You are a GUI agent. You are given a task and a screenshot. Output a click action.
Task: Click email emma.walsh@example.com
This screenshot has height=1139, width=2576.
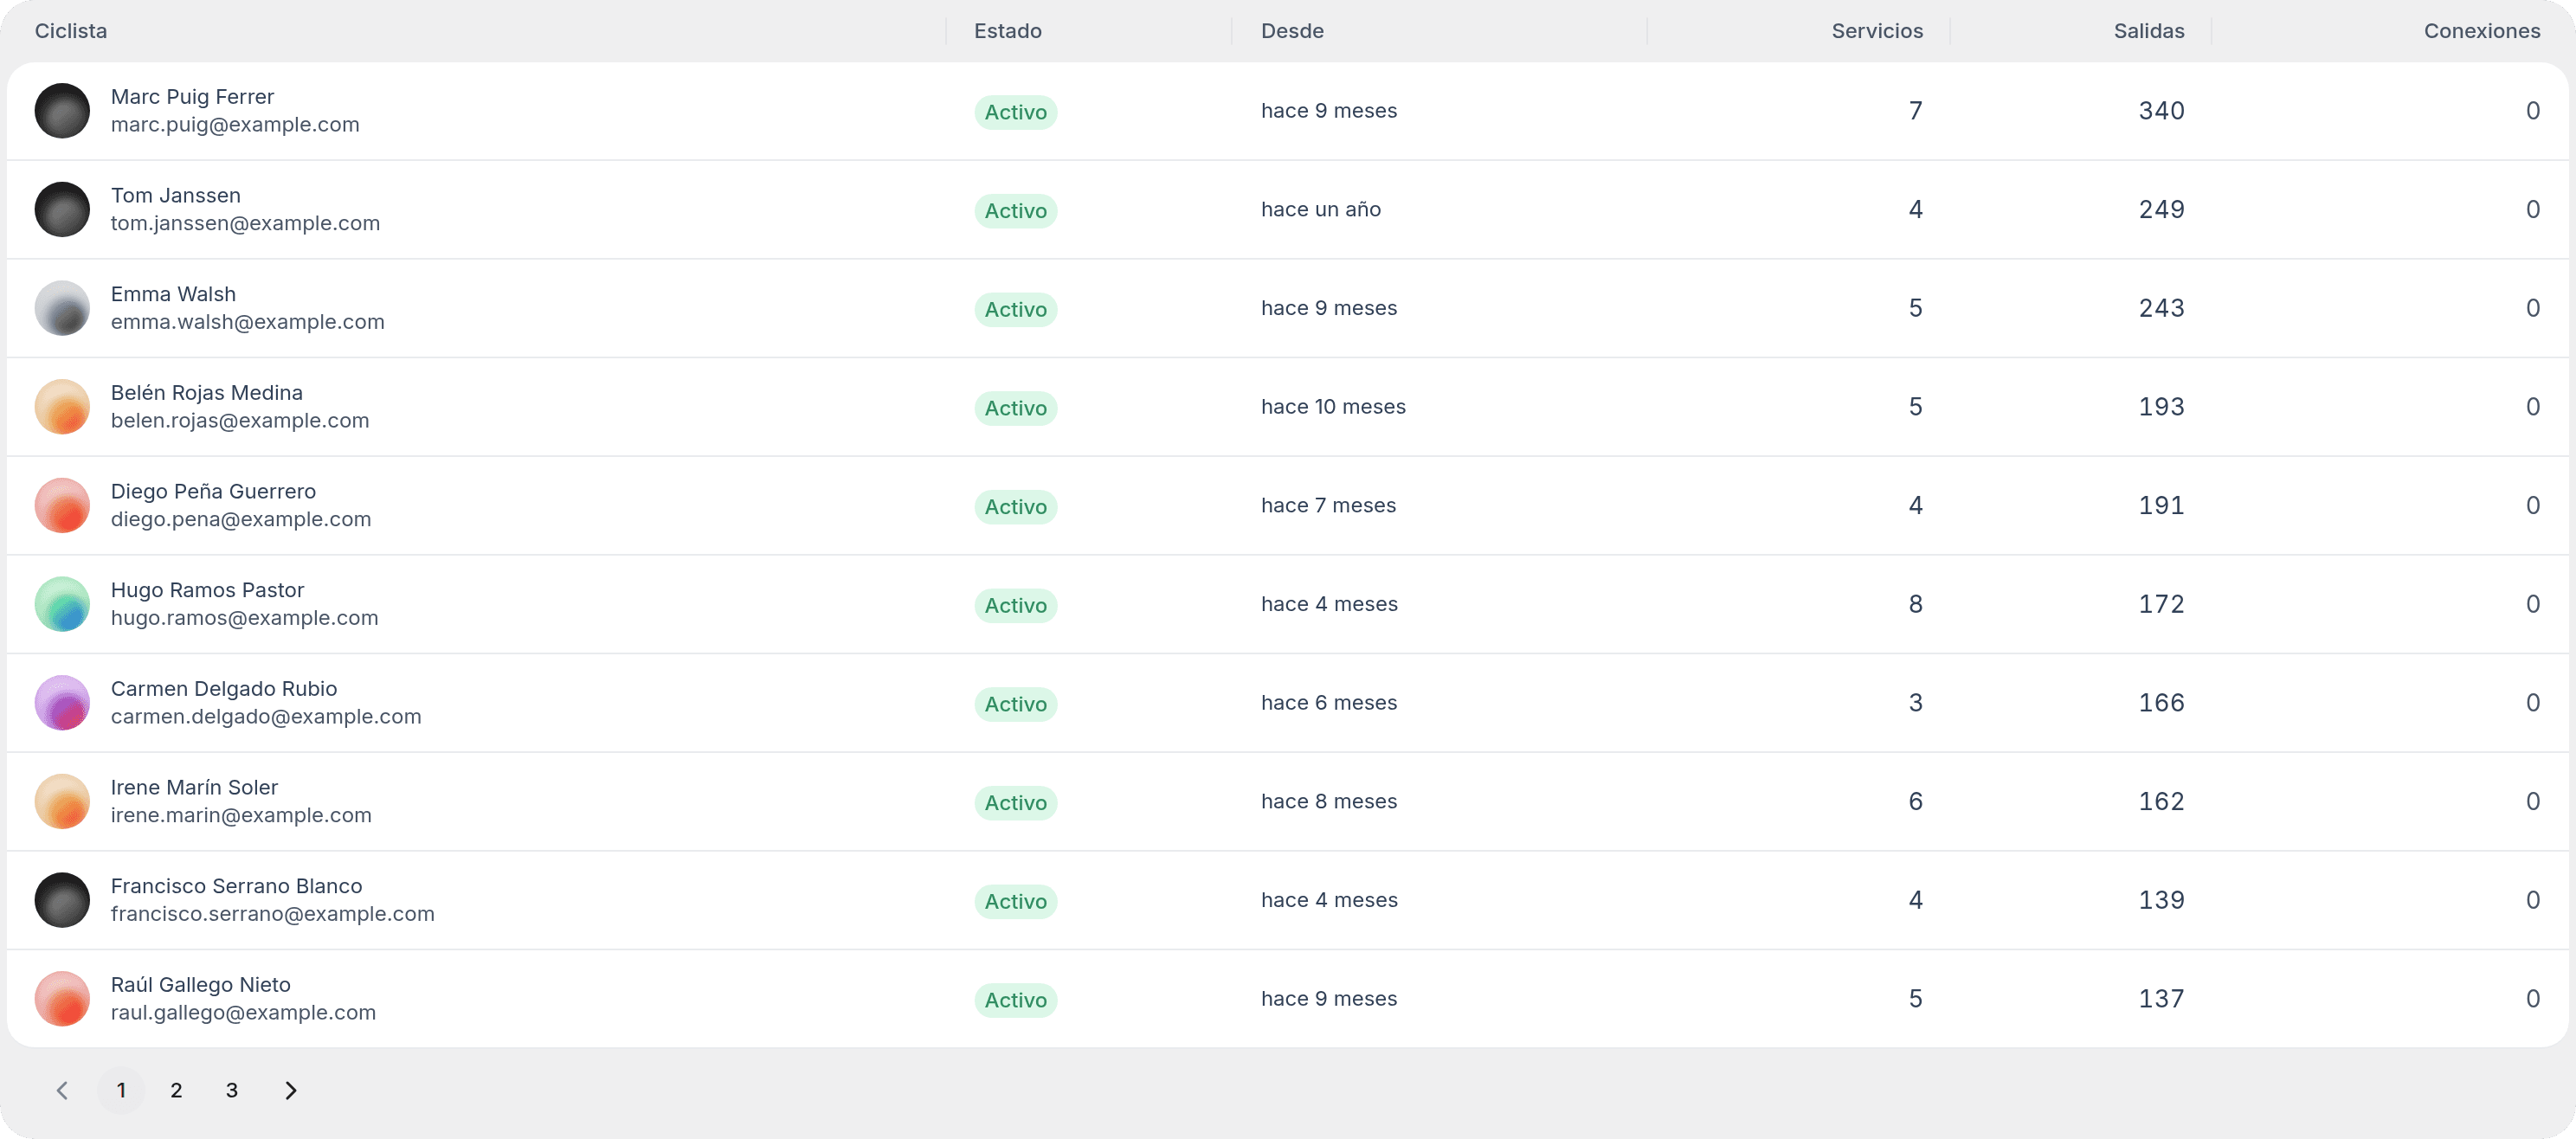(x=247, y=322)
